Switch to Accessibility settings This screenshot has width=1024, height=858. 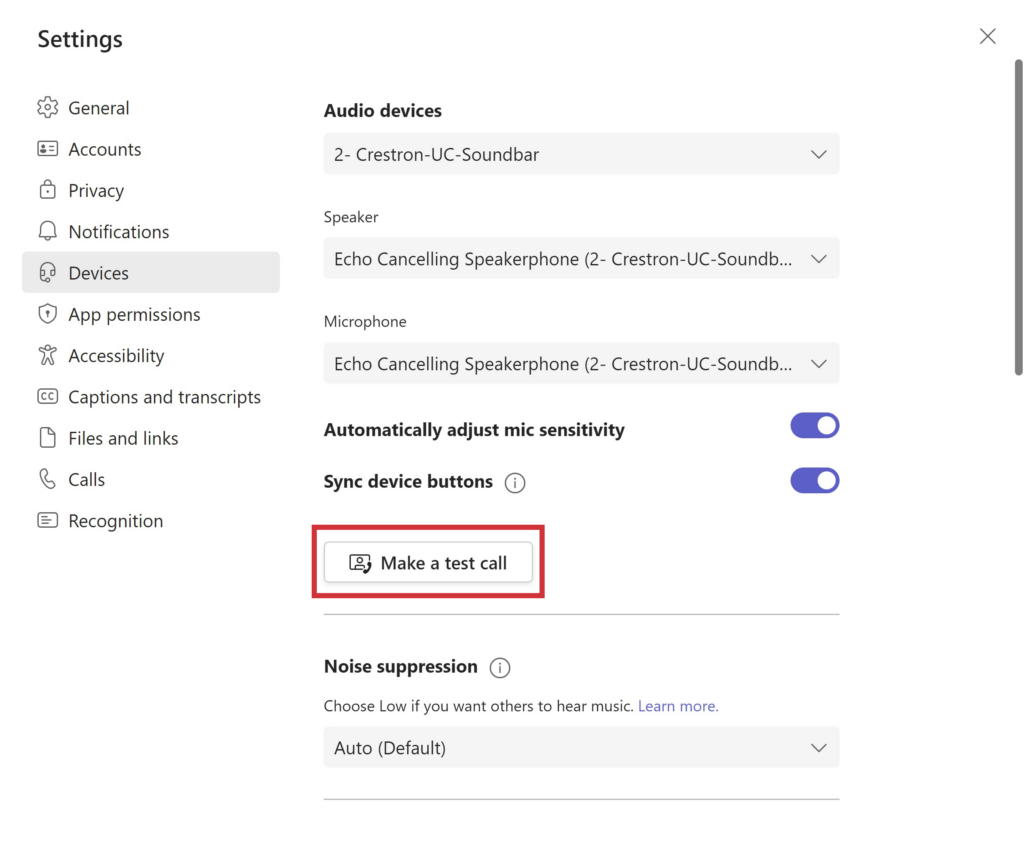tap(151, 355)
